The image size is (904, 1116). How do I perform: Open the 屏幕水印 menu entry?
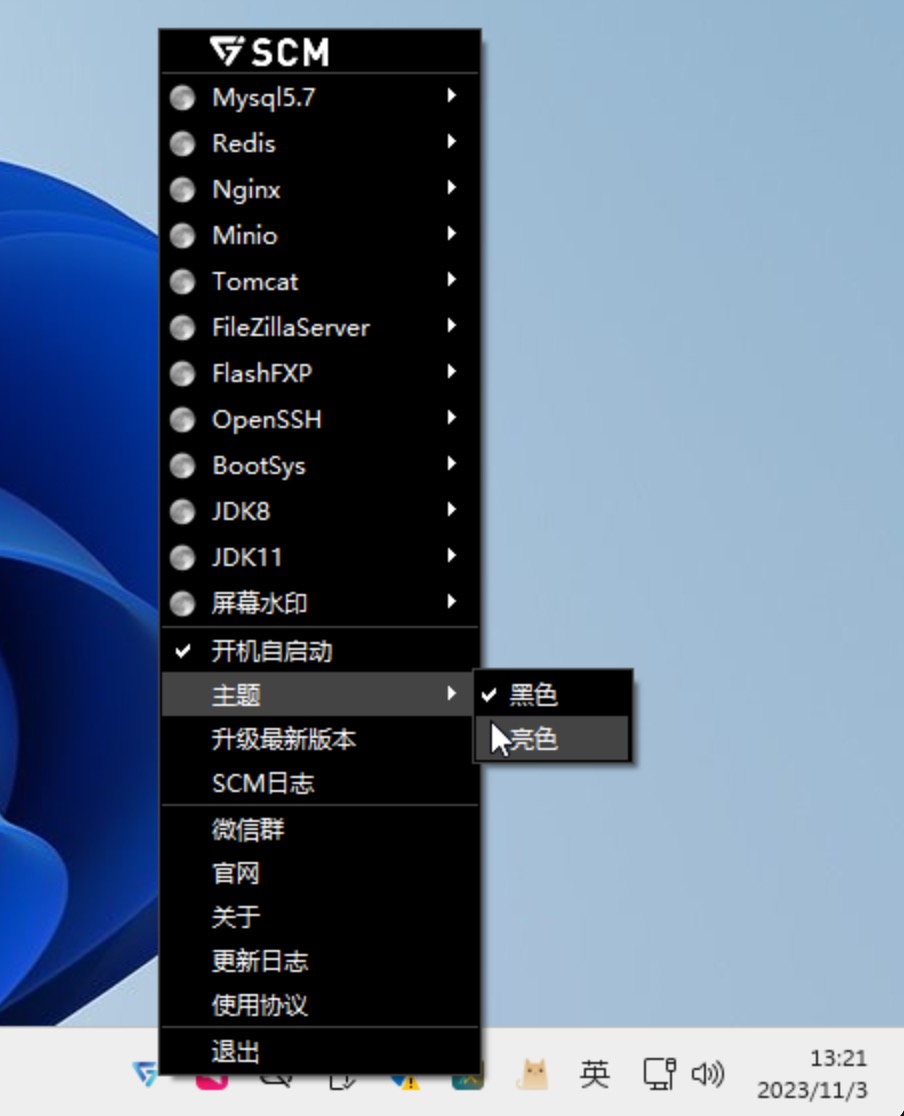click(320, 604)
